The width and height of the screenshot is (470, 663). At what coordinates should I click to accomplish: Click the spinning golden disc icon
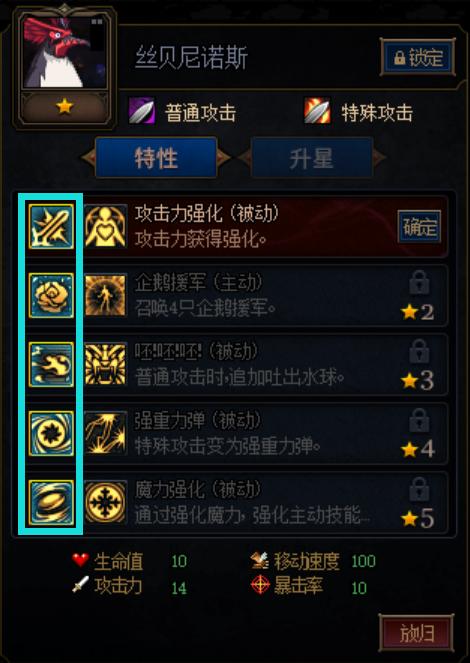pos(51,502)
